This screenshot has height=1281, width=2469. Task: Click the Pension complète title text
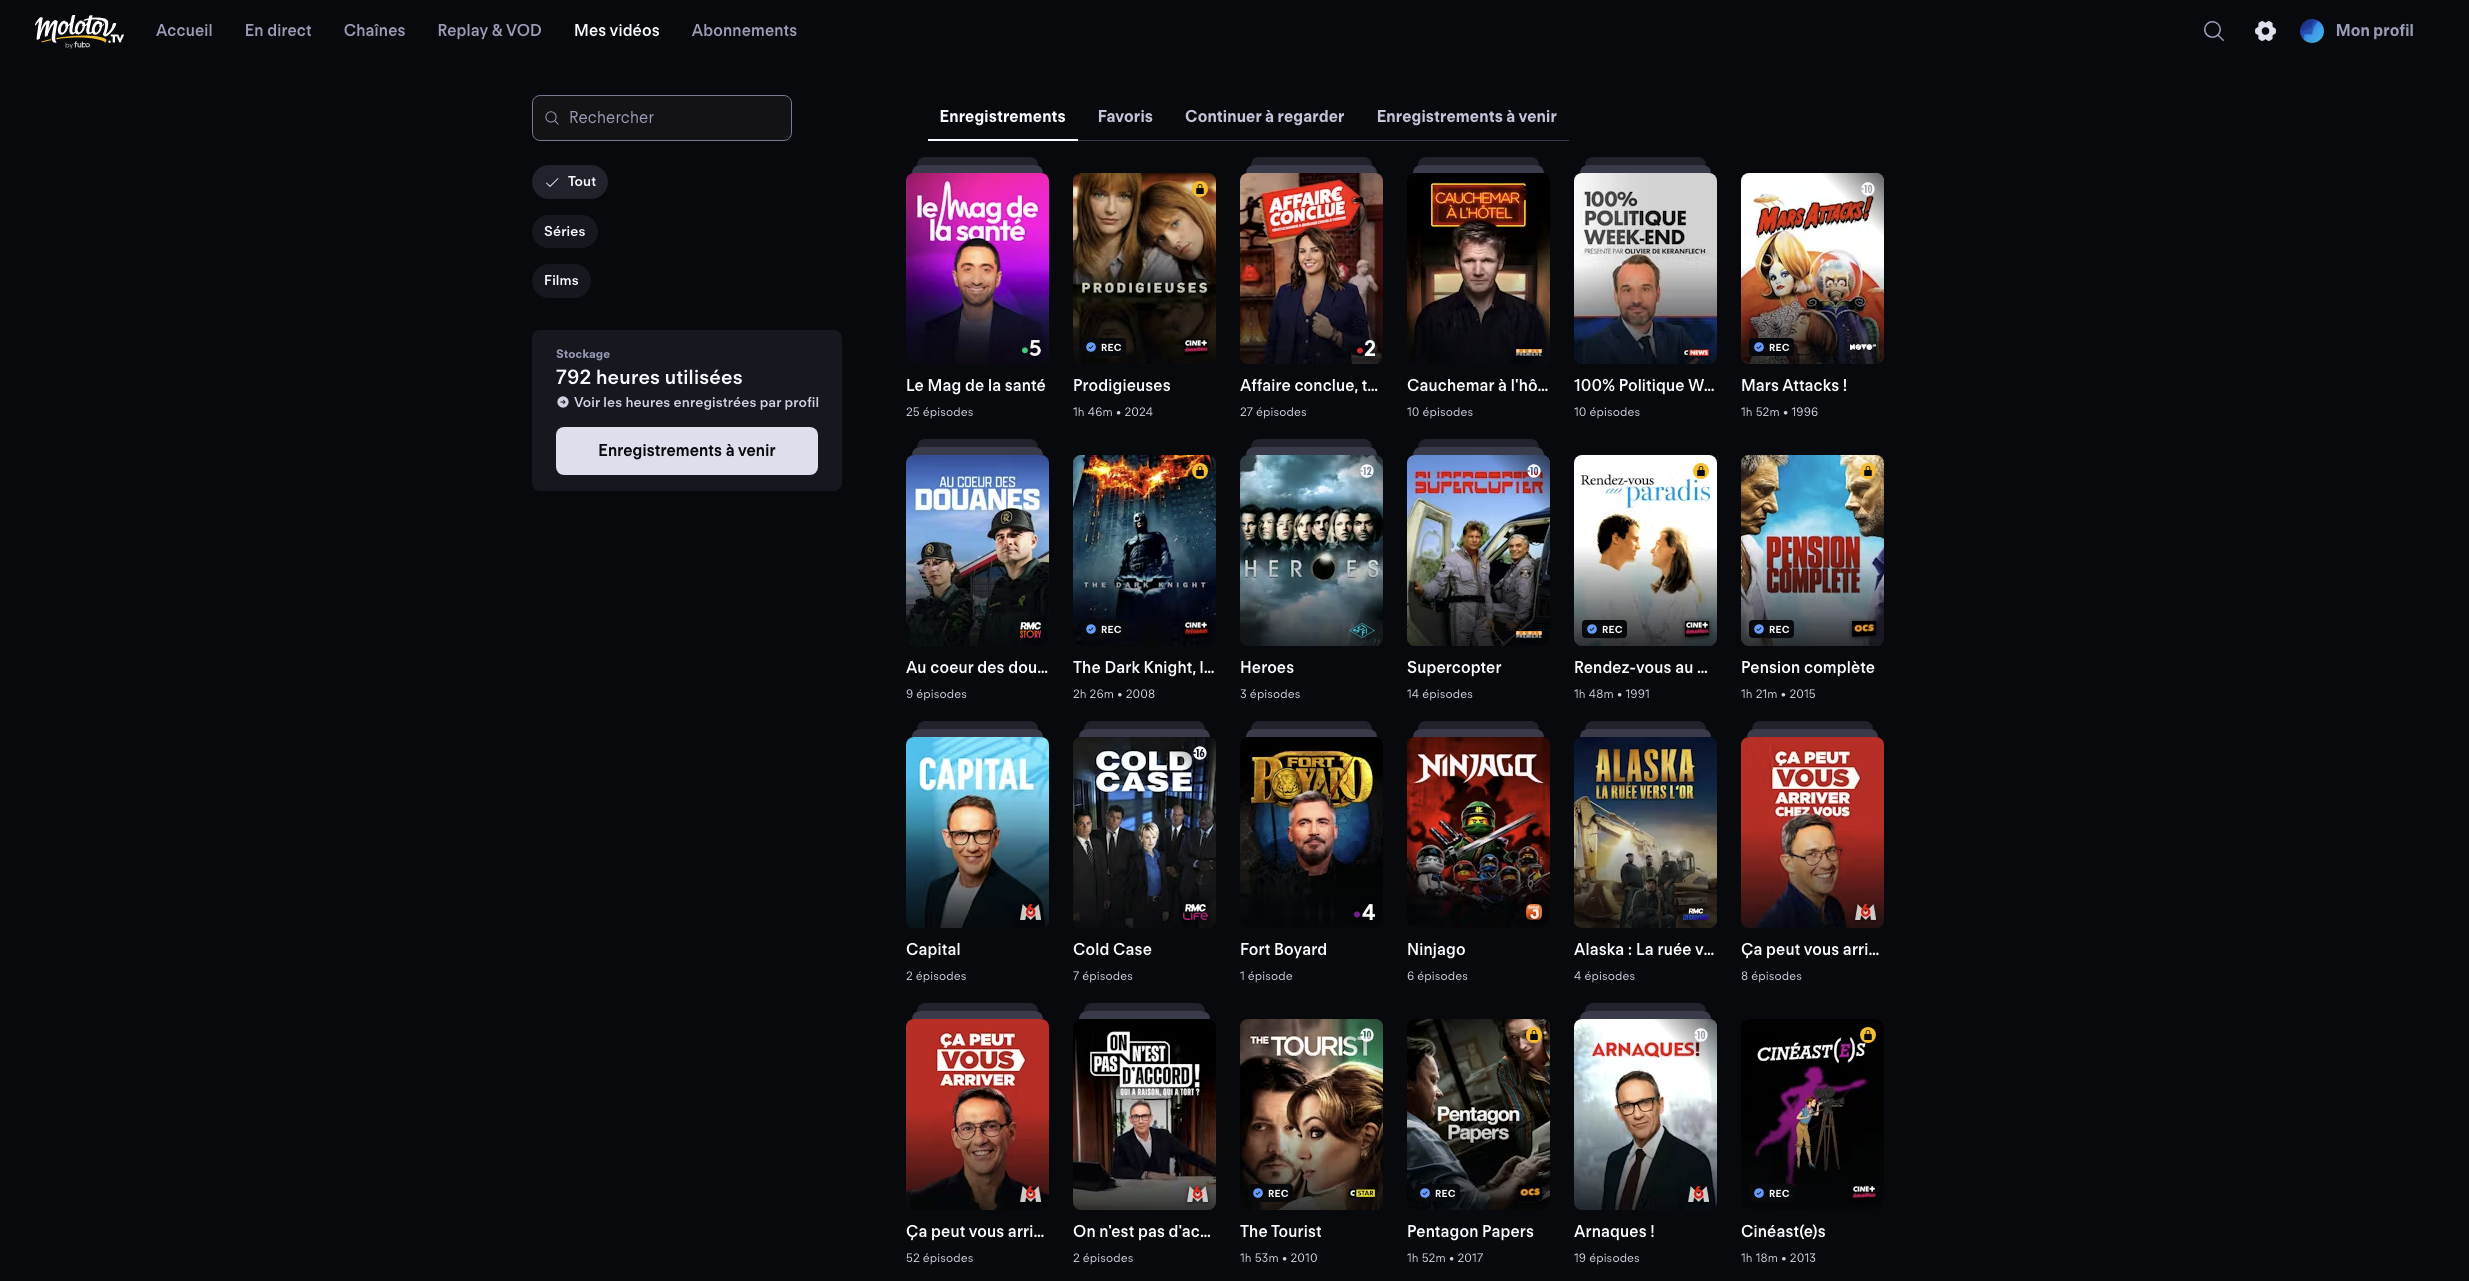[1808, 668]
